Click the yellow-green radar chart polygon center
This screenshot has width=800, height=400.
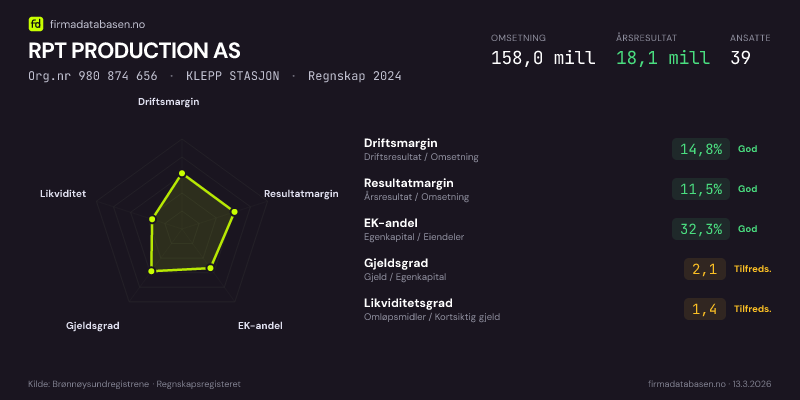pyautogui.click(x=184, y=228)
